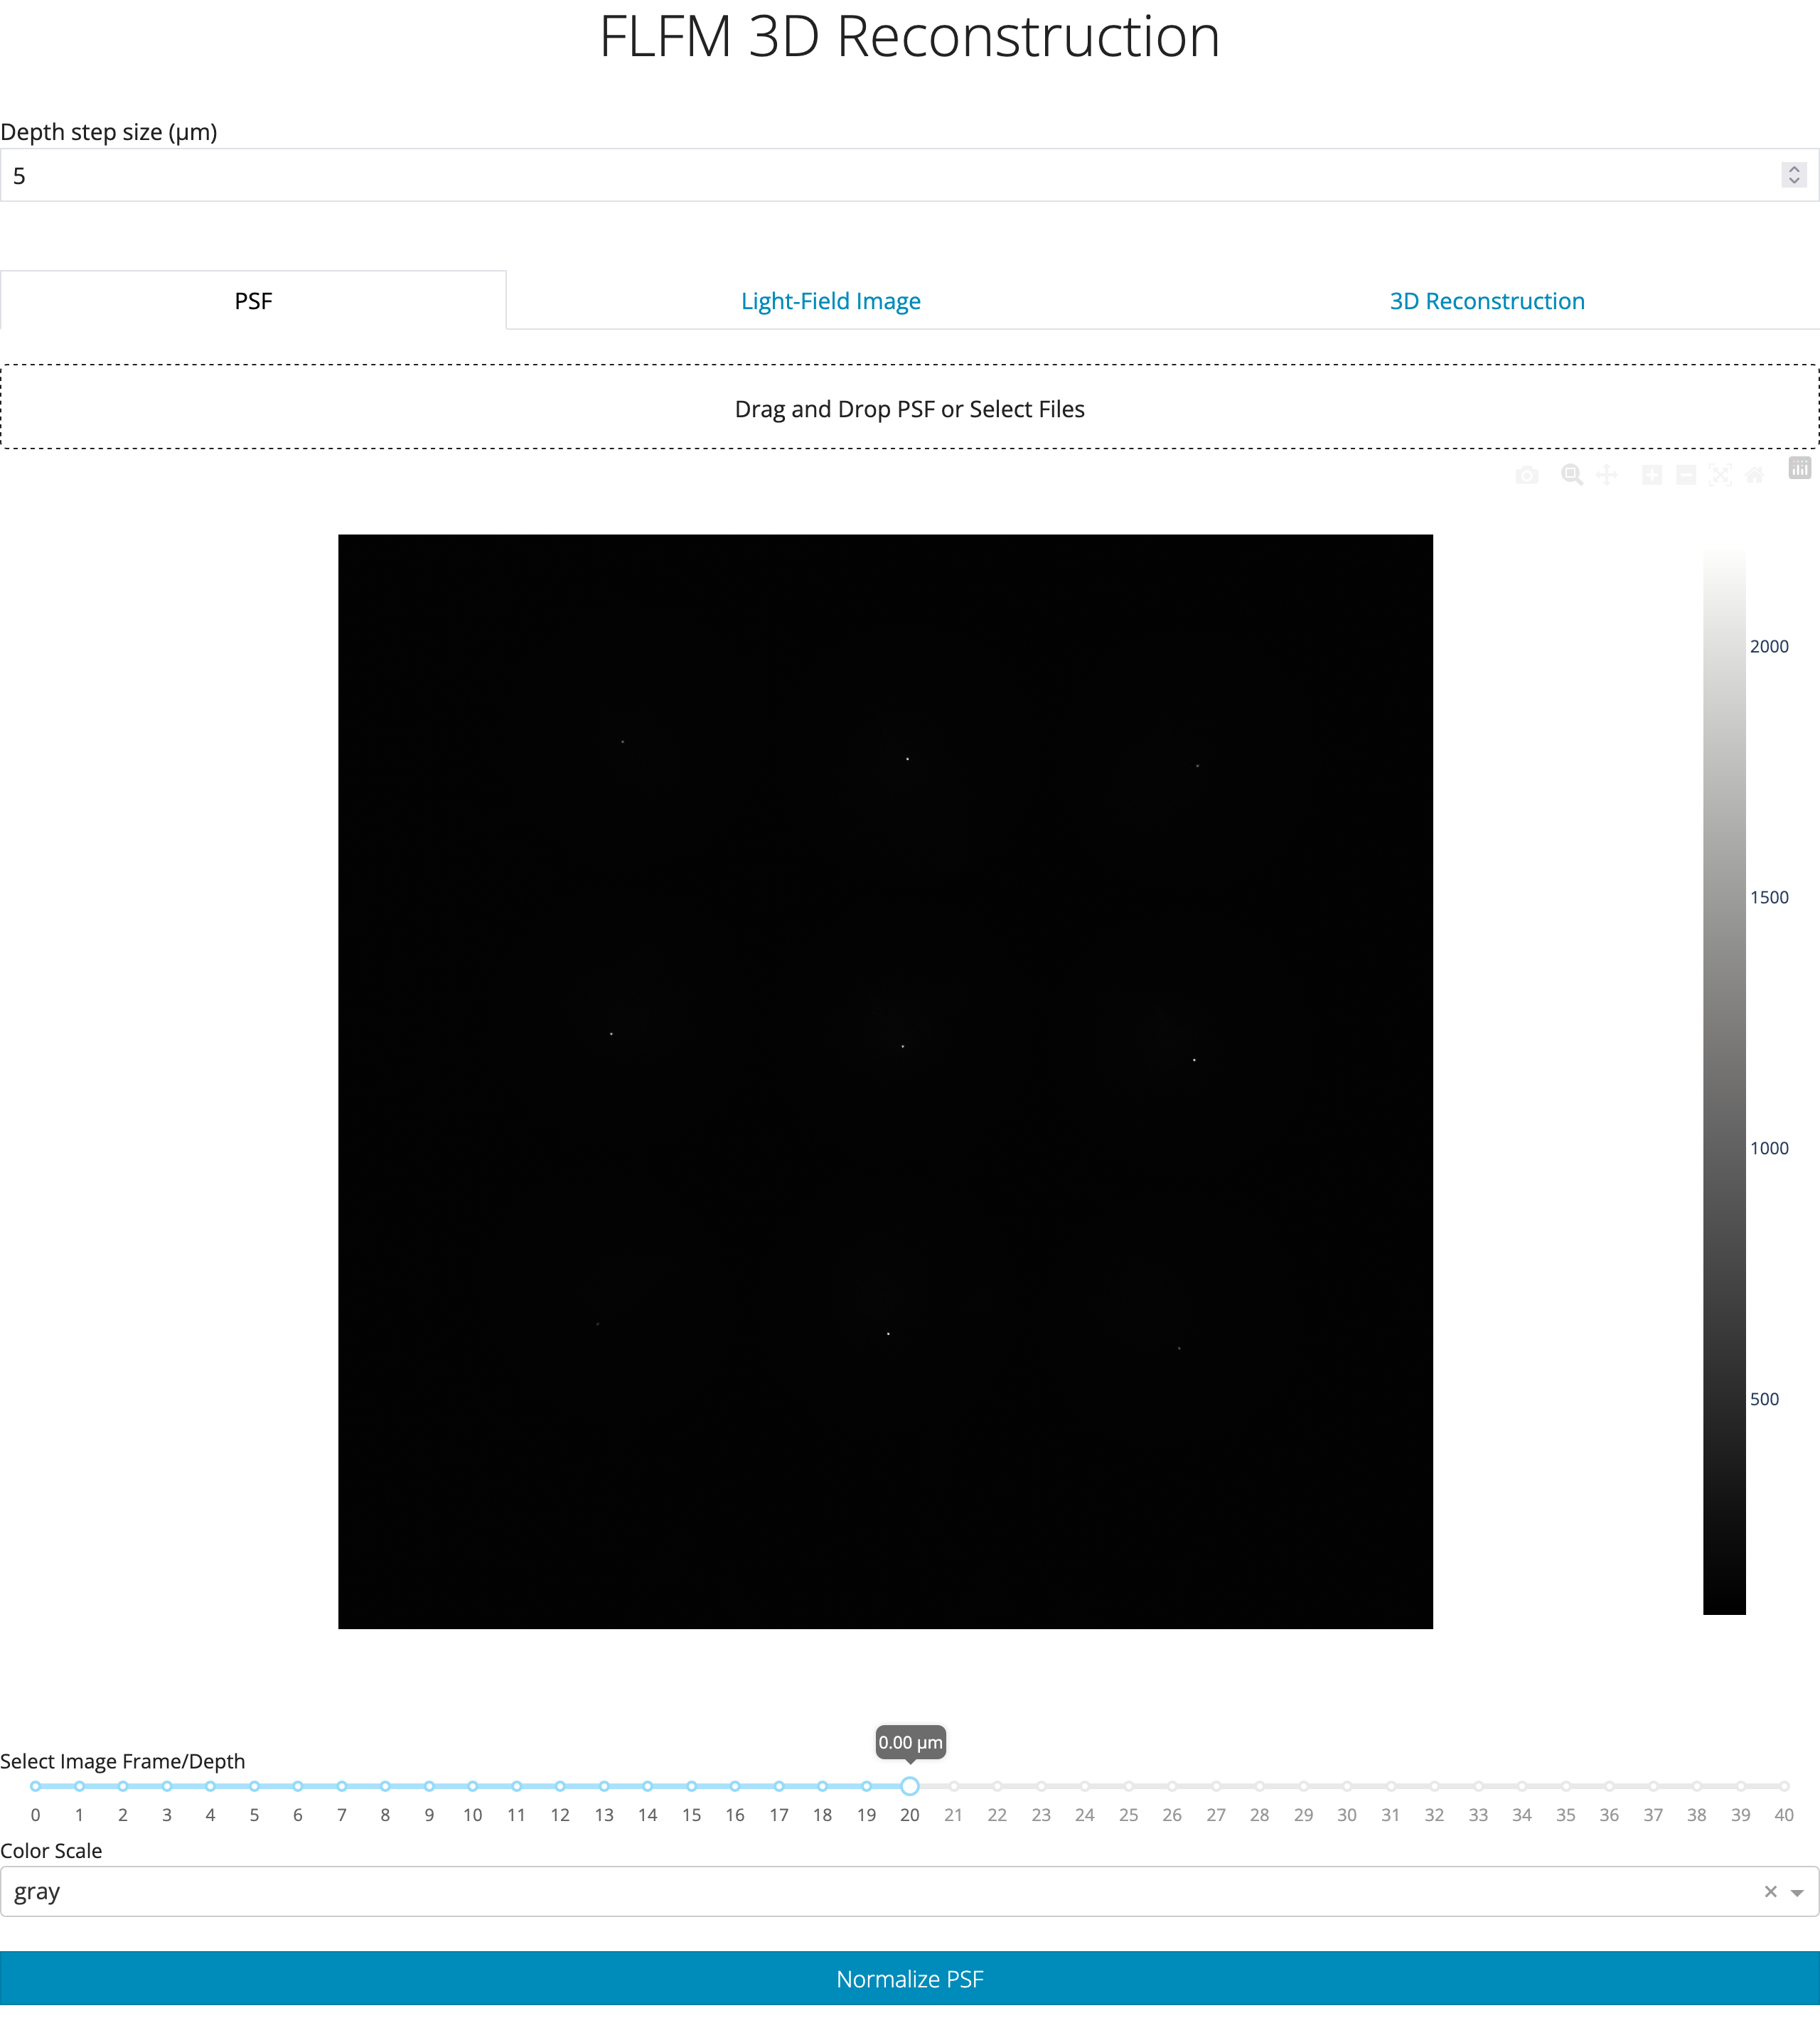Reset axes with the home icon

(x=1754, y=475)
